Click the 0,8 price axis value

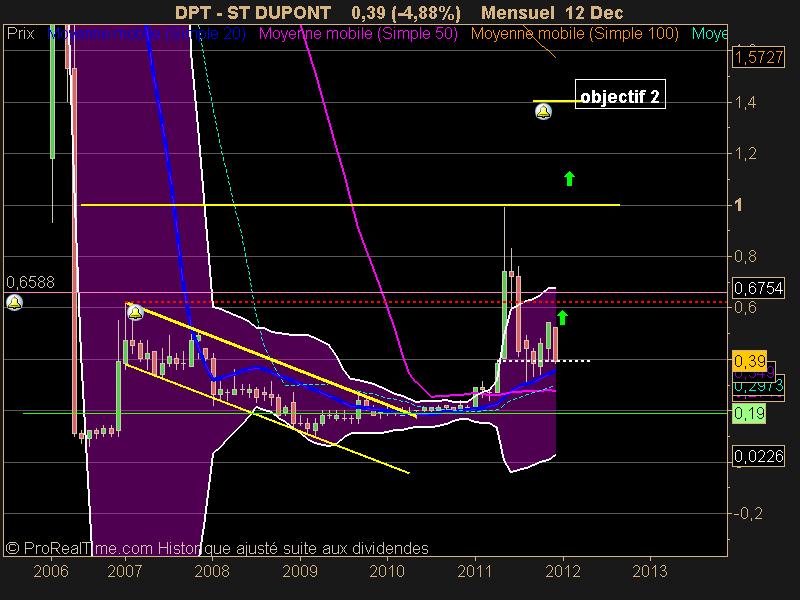[745, 256]
